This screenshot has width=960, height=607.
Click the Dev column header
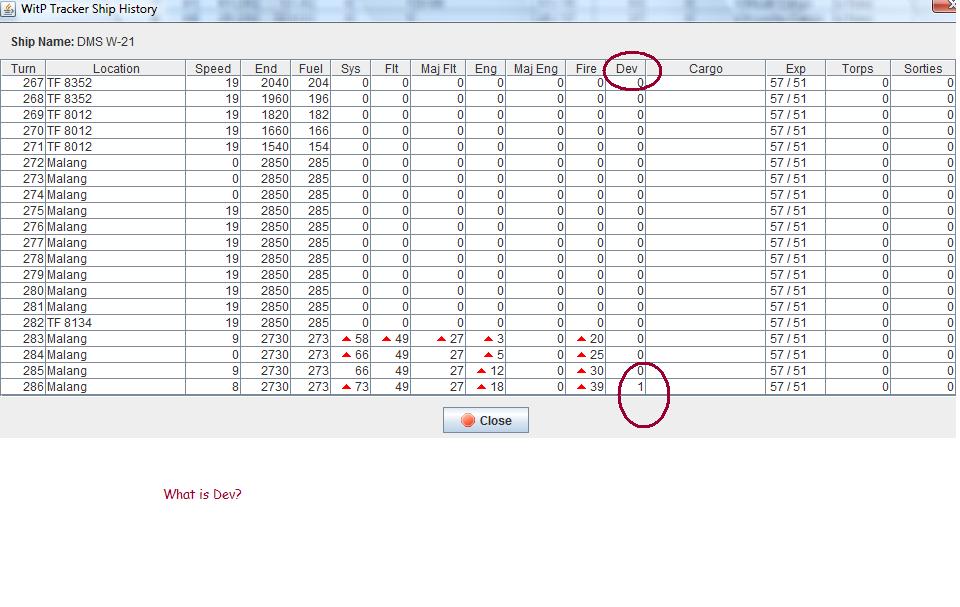(x=626, y=69)
